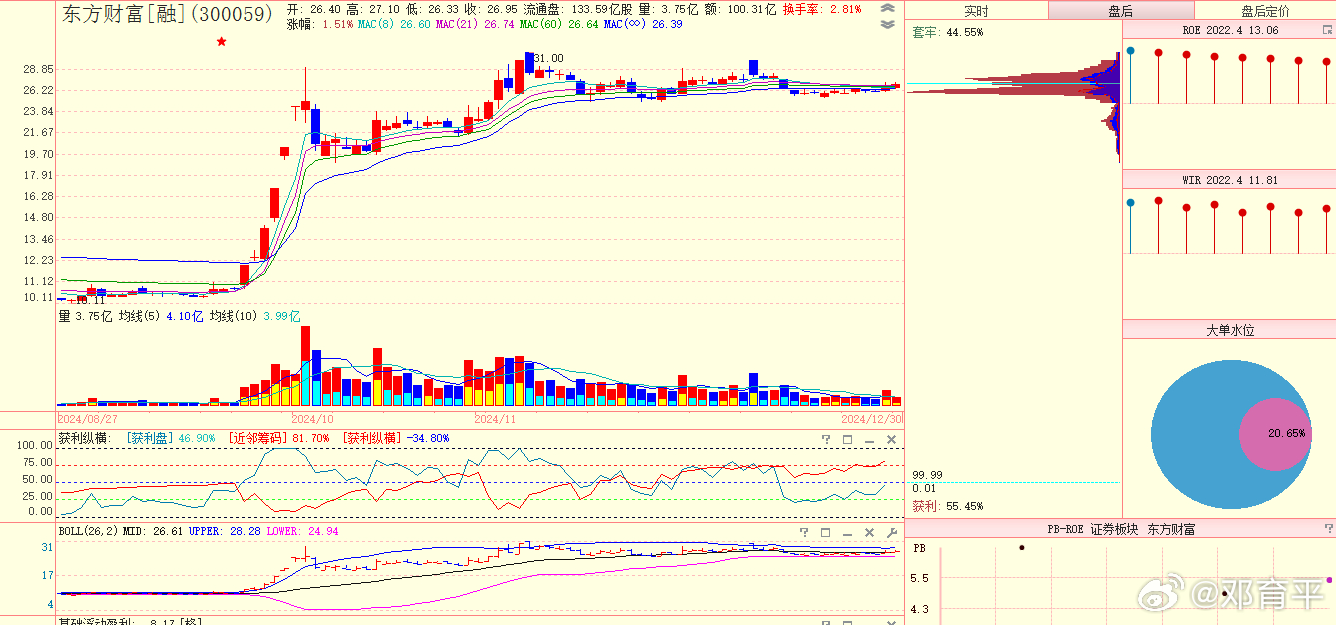Click the 套牢: 44.55% chip label
Image resolution: width=1336 pixels, height=625 pixels.
pyautogui.click(x=947, y=32)
